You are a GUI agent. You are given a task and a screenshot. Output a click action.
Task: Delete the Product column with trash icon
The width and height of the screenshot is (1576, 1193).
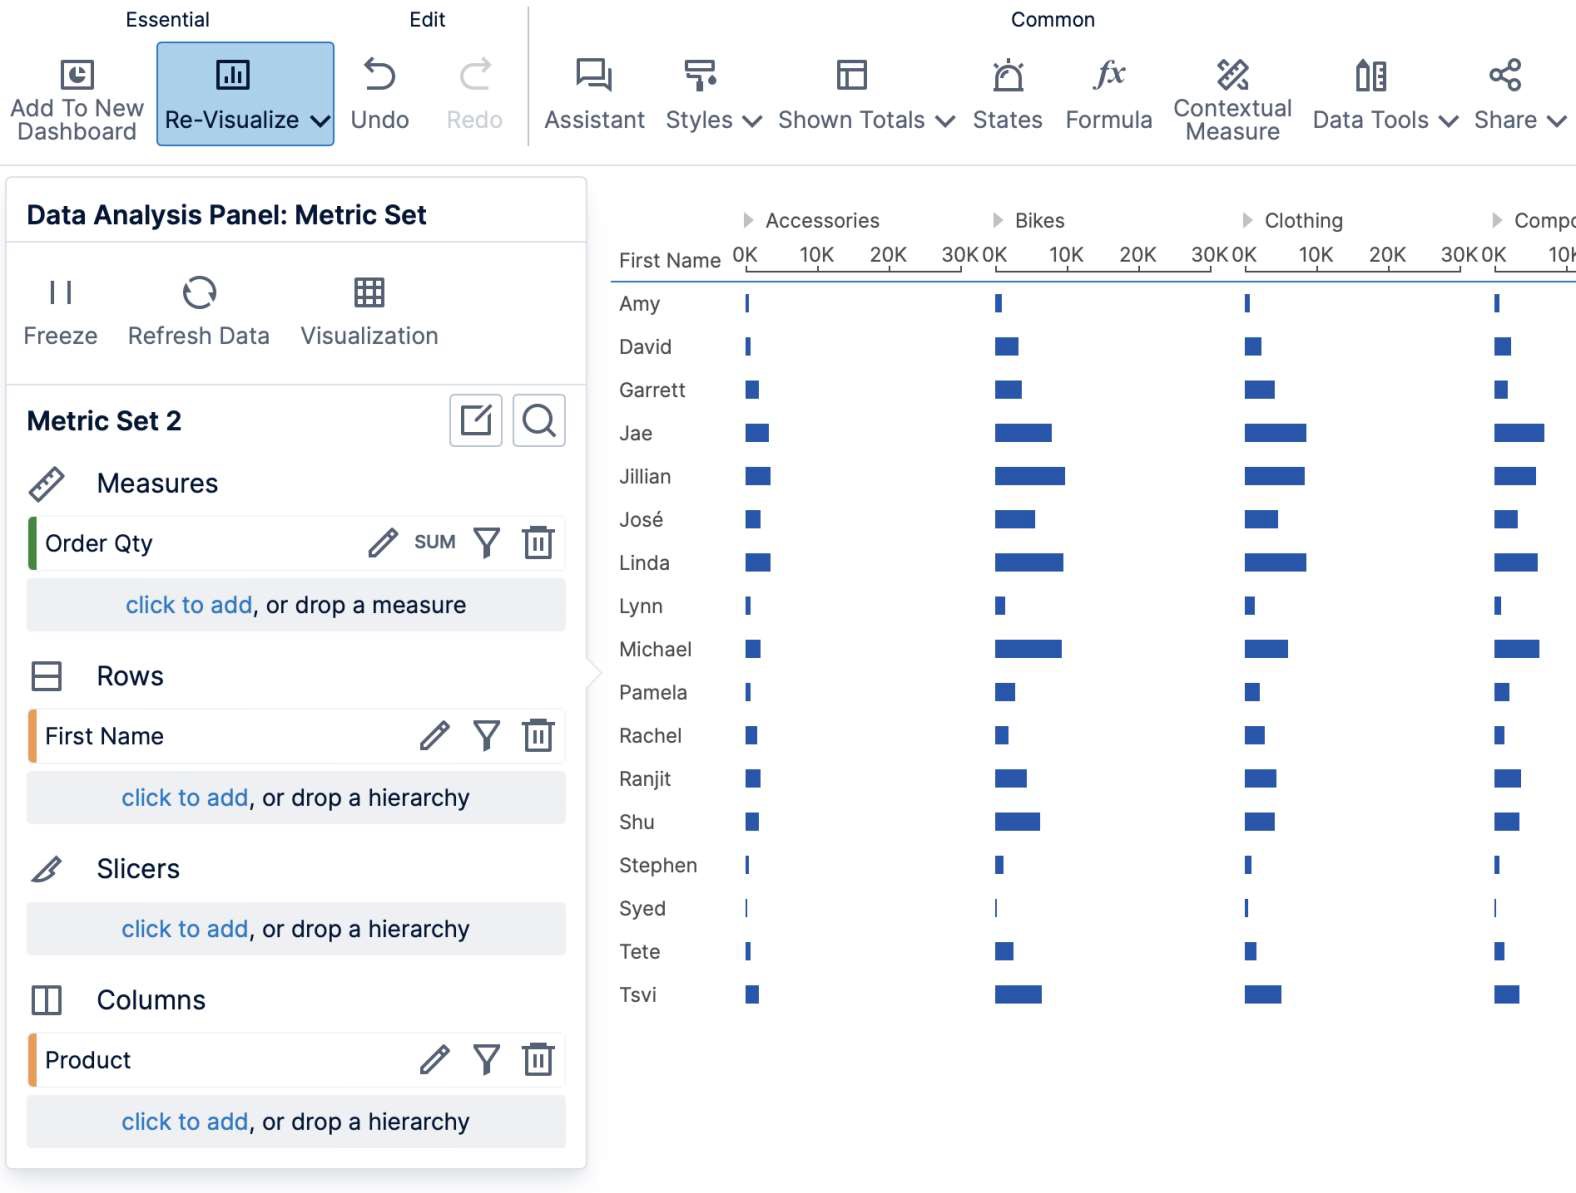coord(539,1059)
